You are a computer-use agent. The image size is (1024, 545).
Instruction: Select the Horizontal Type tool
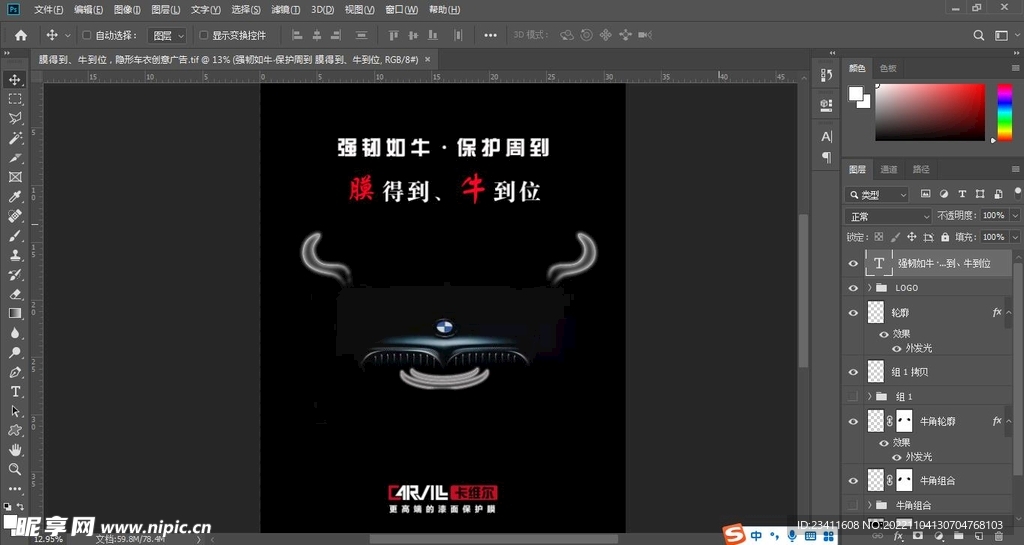(14, 392)
